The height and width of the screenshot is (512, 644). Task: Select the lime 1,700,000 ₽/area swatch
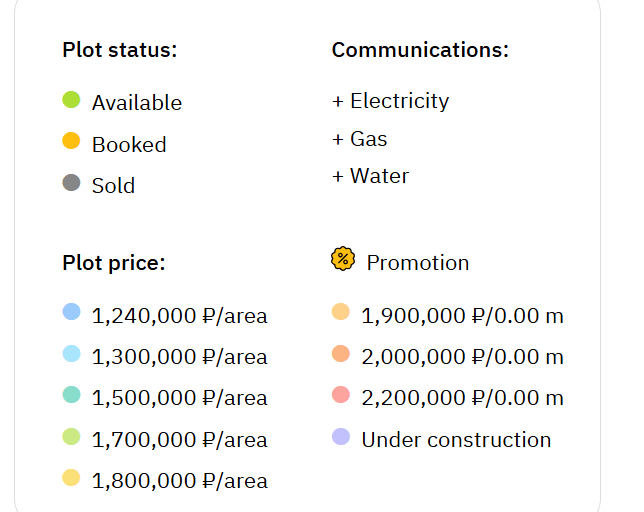(x=71, y=437)
